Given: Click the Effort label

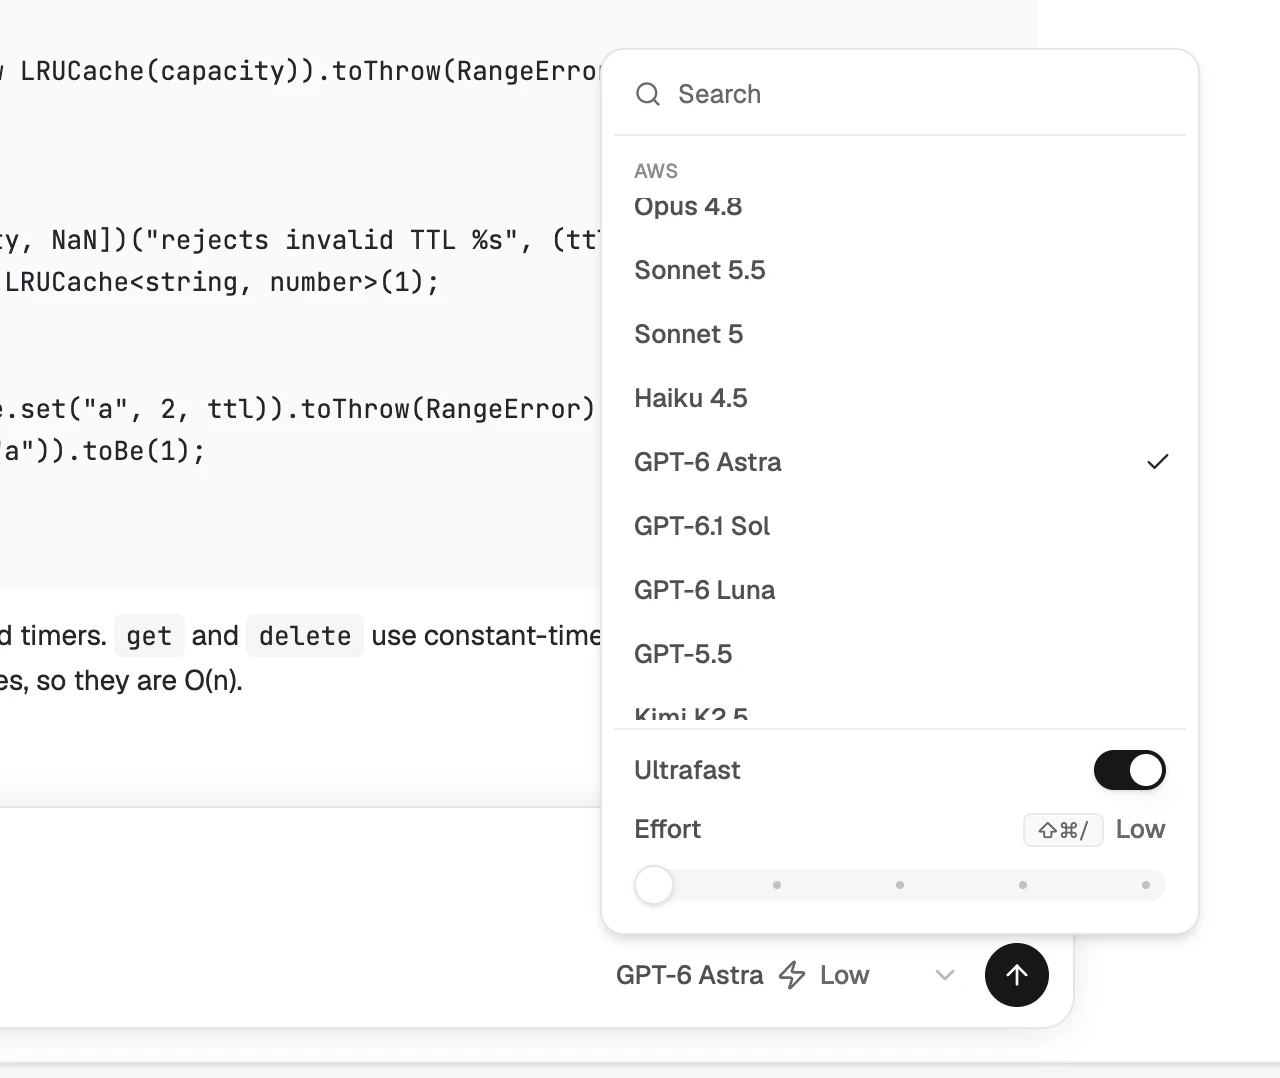Looking at the screenshot, I should coord(667,829).
